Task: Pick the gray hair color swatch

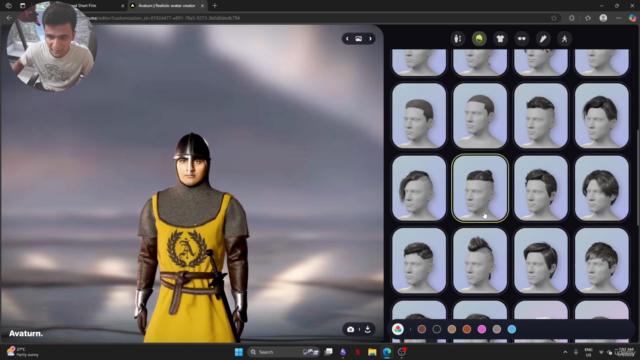Action: click(x=497, y=329)
